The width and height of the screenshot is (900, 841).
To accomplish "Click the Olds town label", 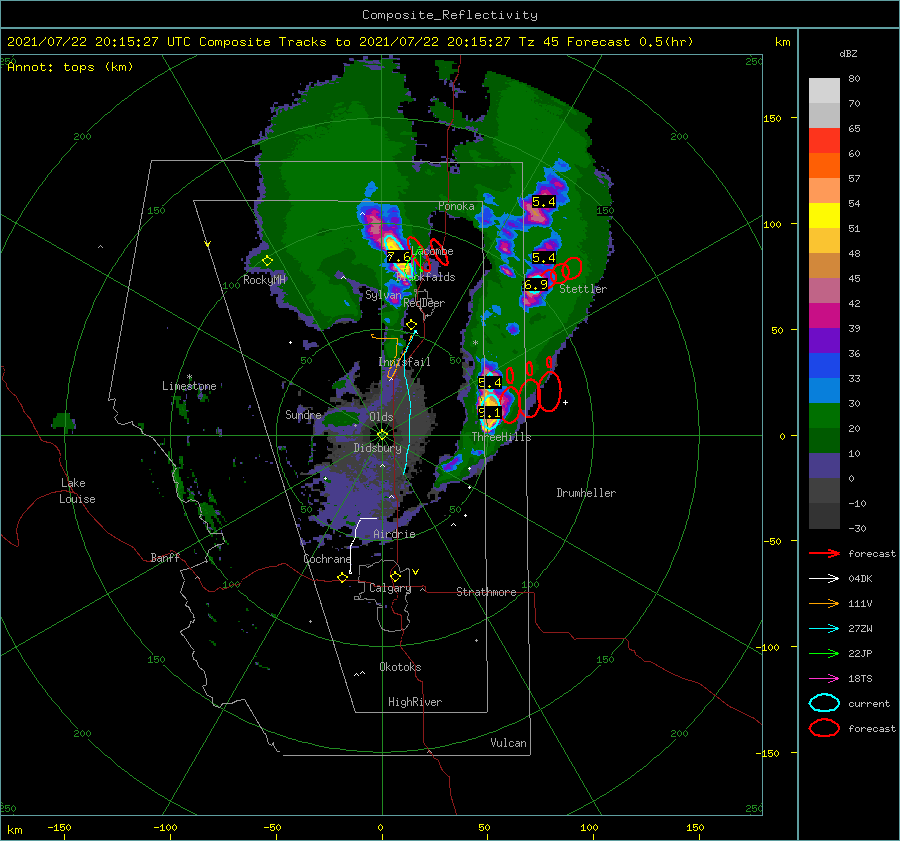I will (x=381, y=417).
